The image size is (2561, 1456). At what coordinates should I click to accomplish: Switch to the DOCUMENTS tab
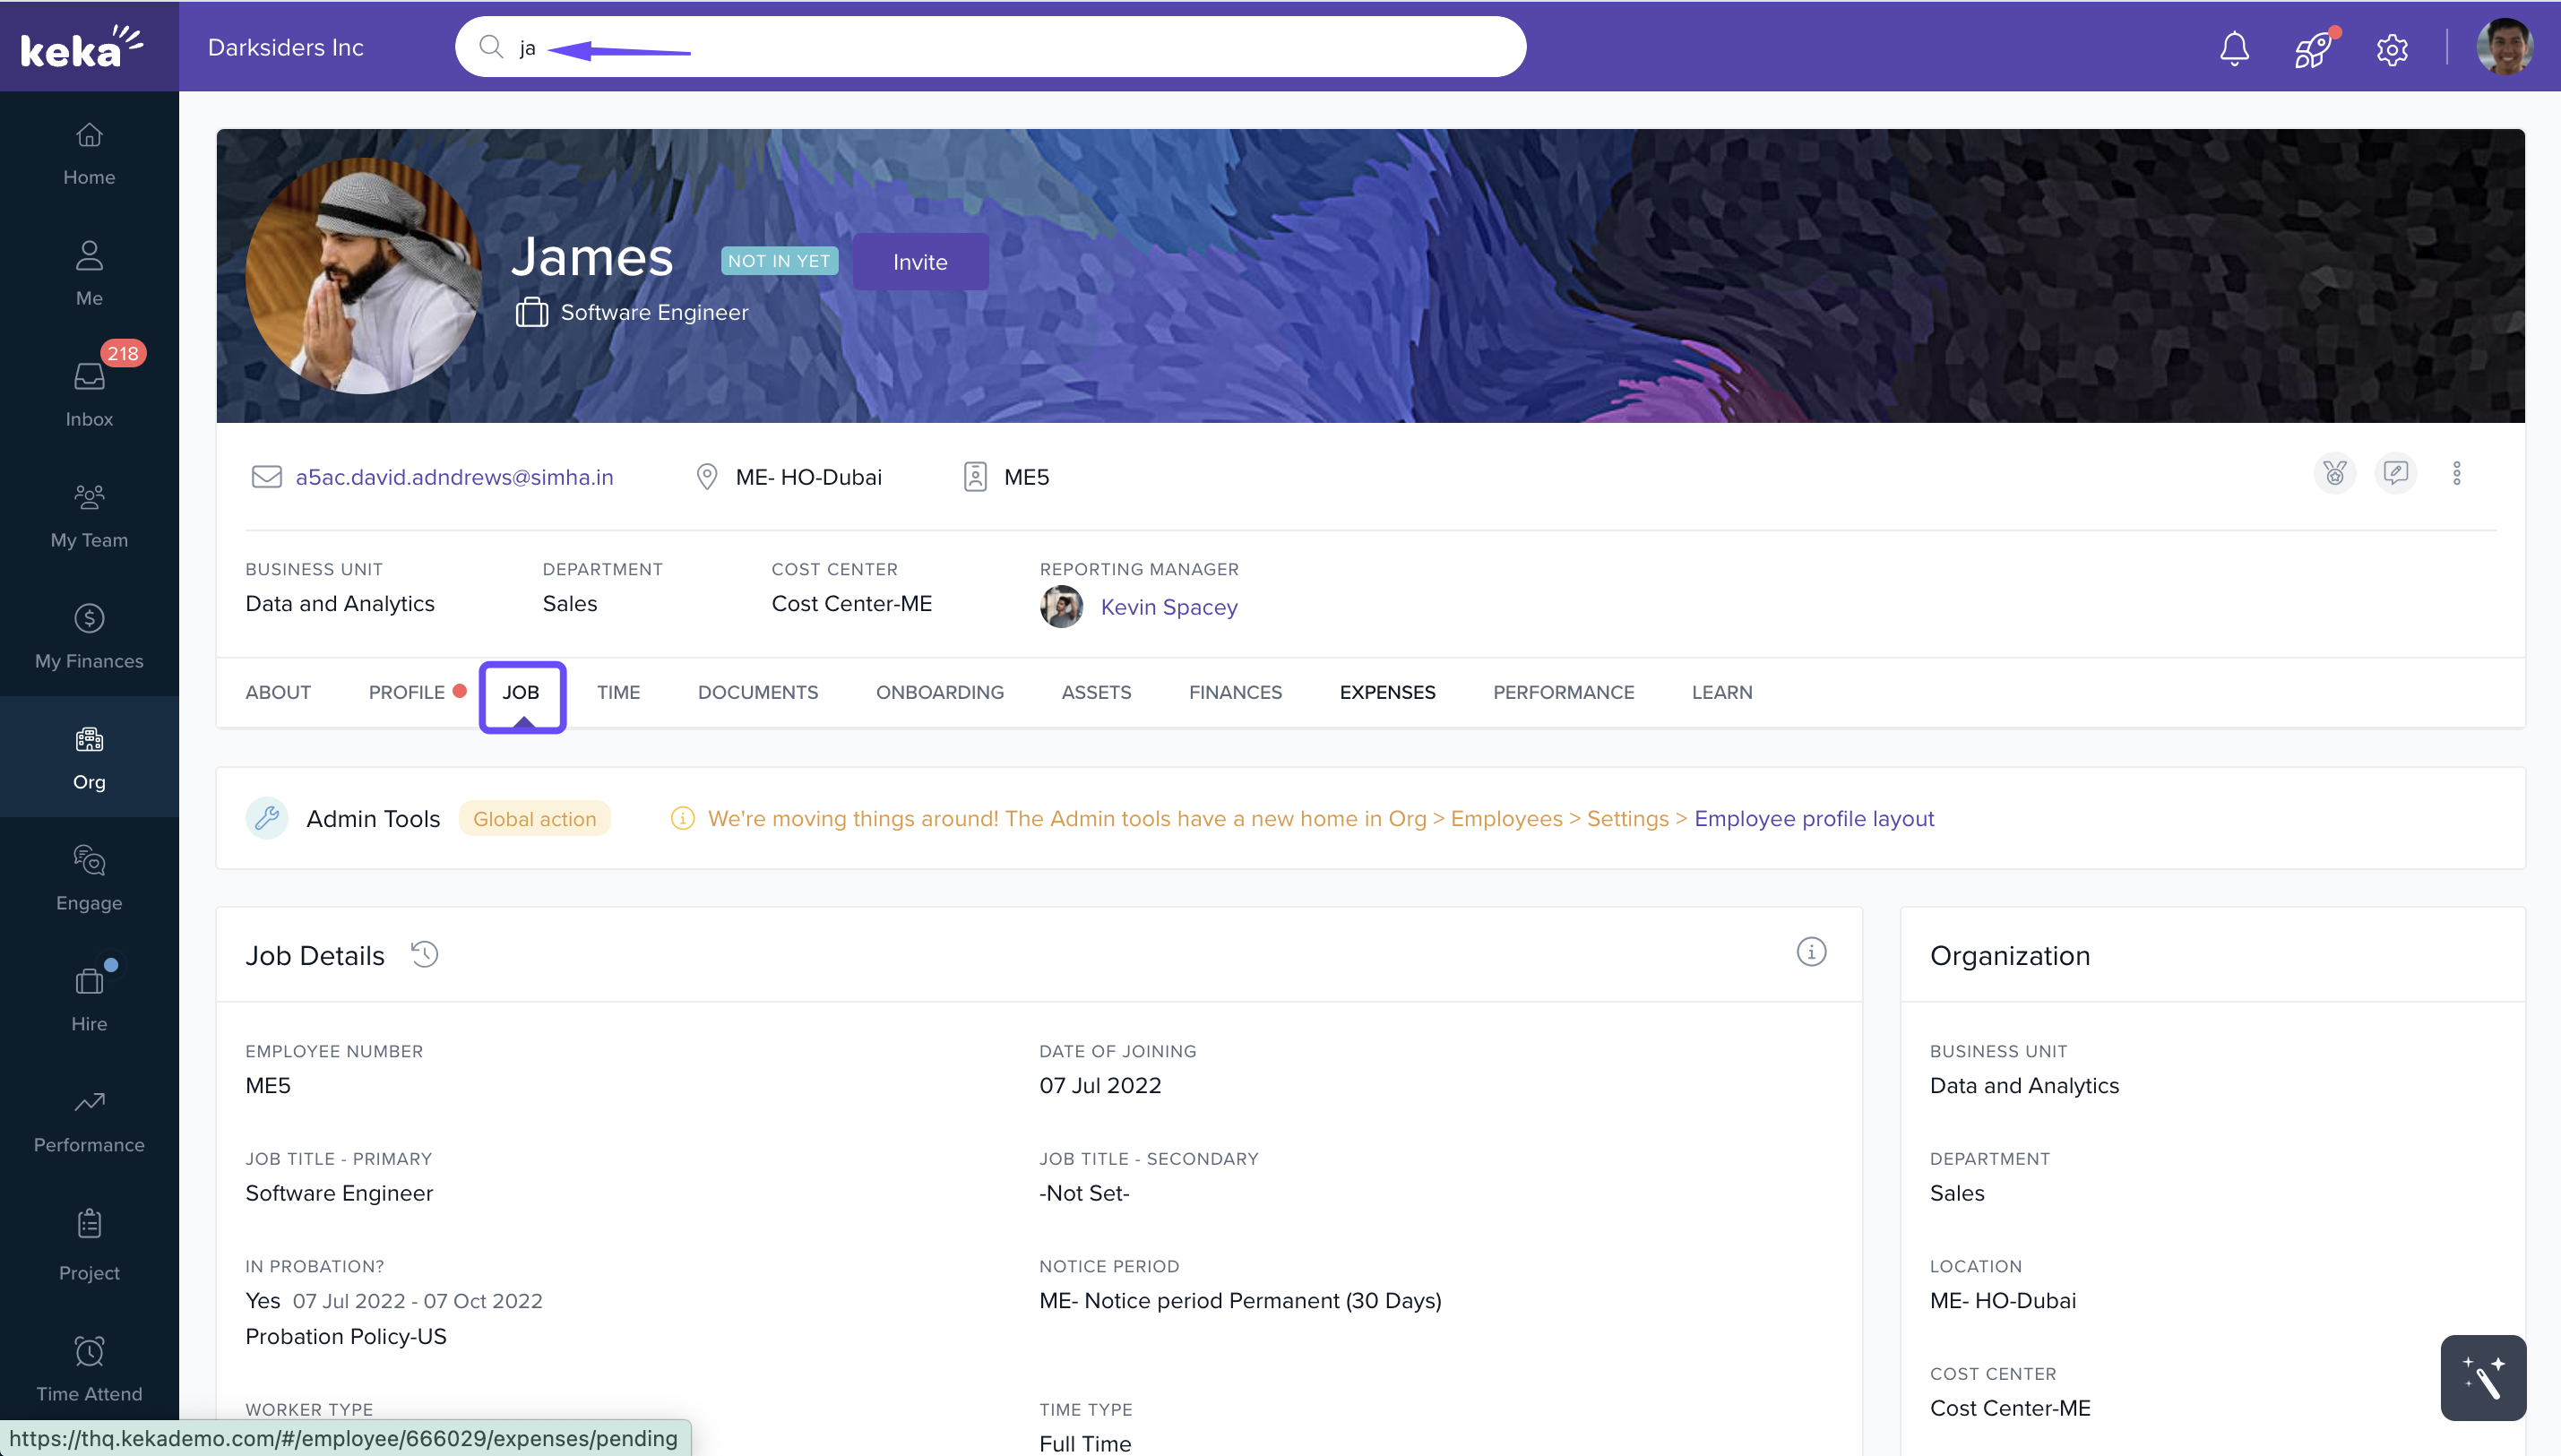(x=757, y=692)
